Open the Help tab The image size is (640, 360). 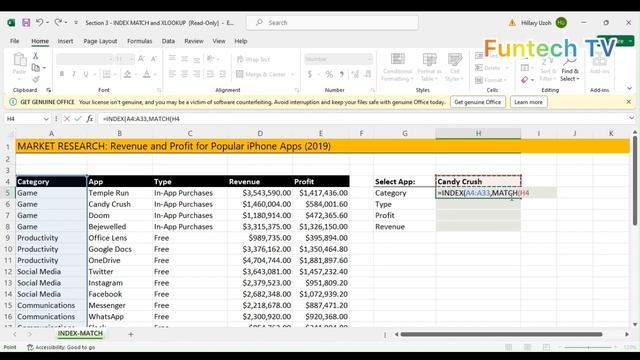point(241,41)
